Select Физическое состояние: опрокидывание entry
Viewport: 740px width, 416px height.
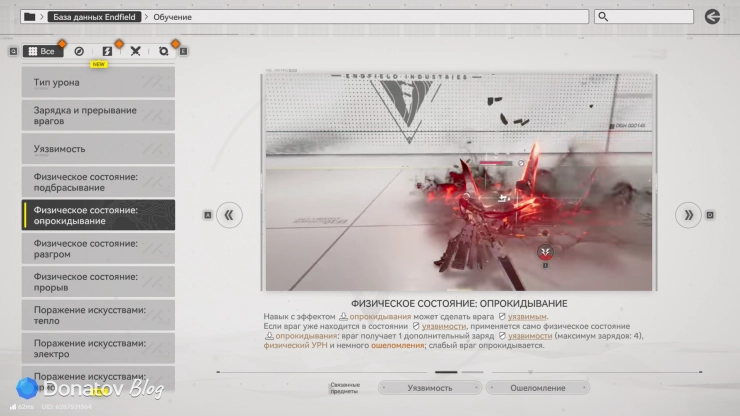[98, 215]
